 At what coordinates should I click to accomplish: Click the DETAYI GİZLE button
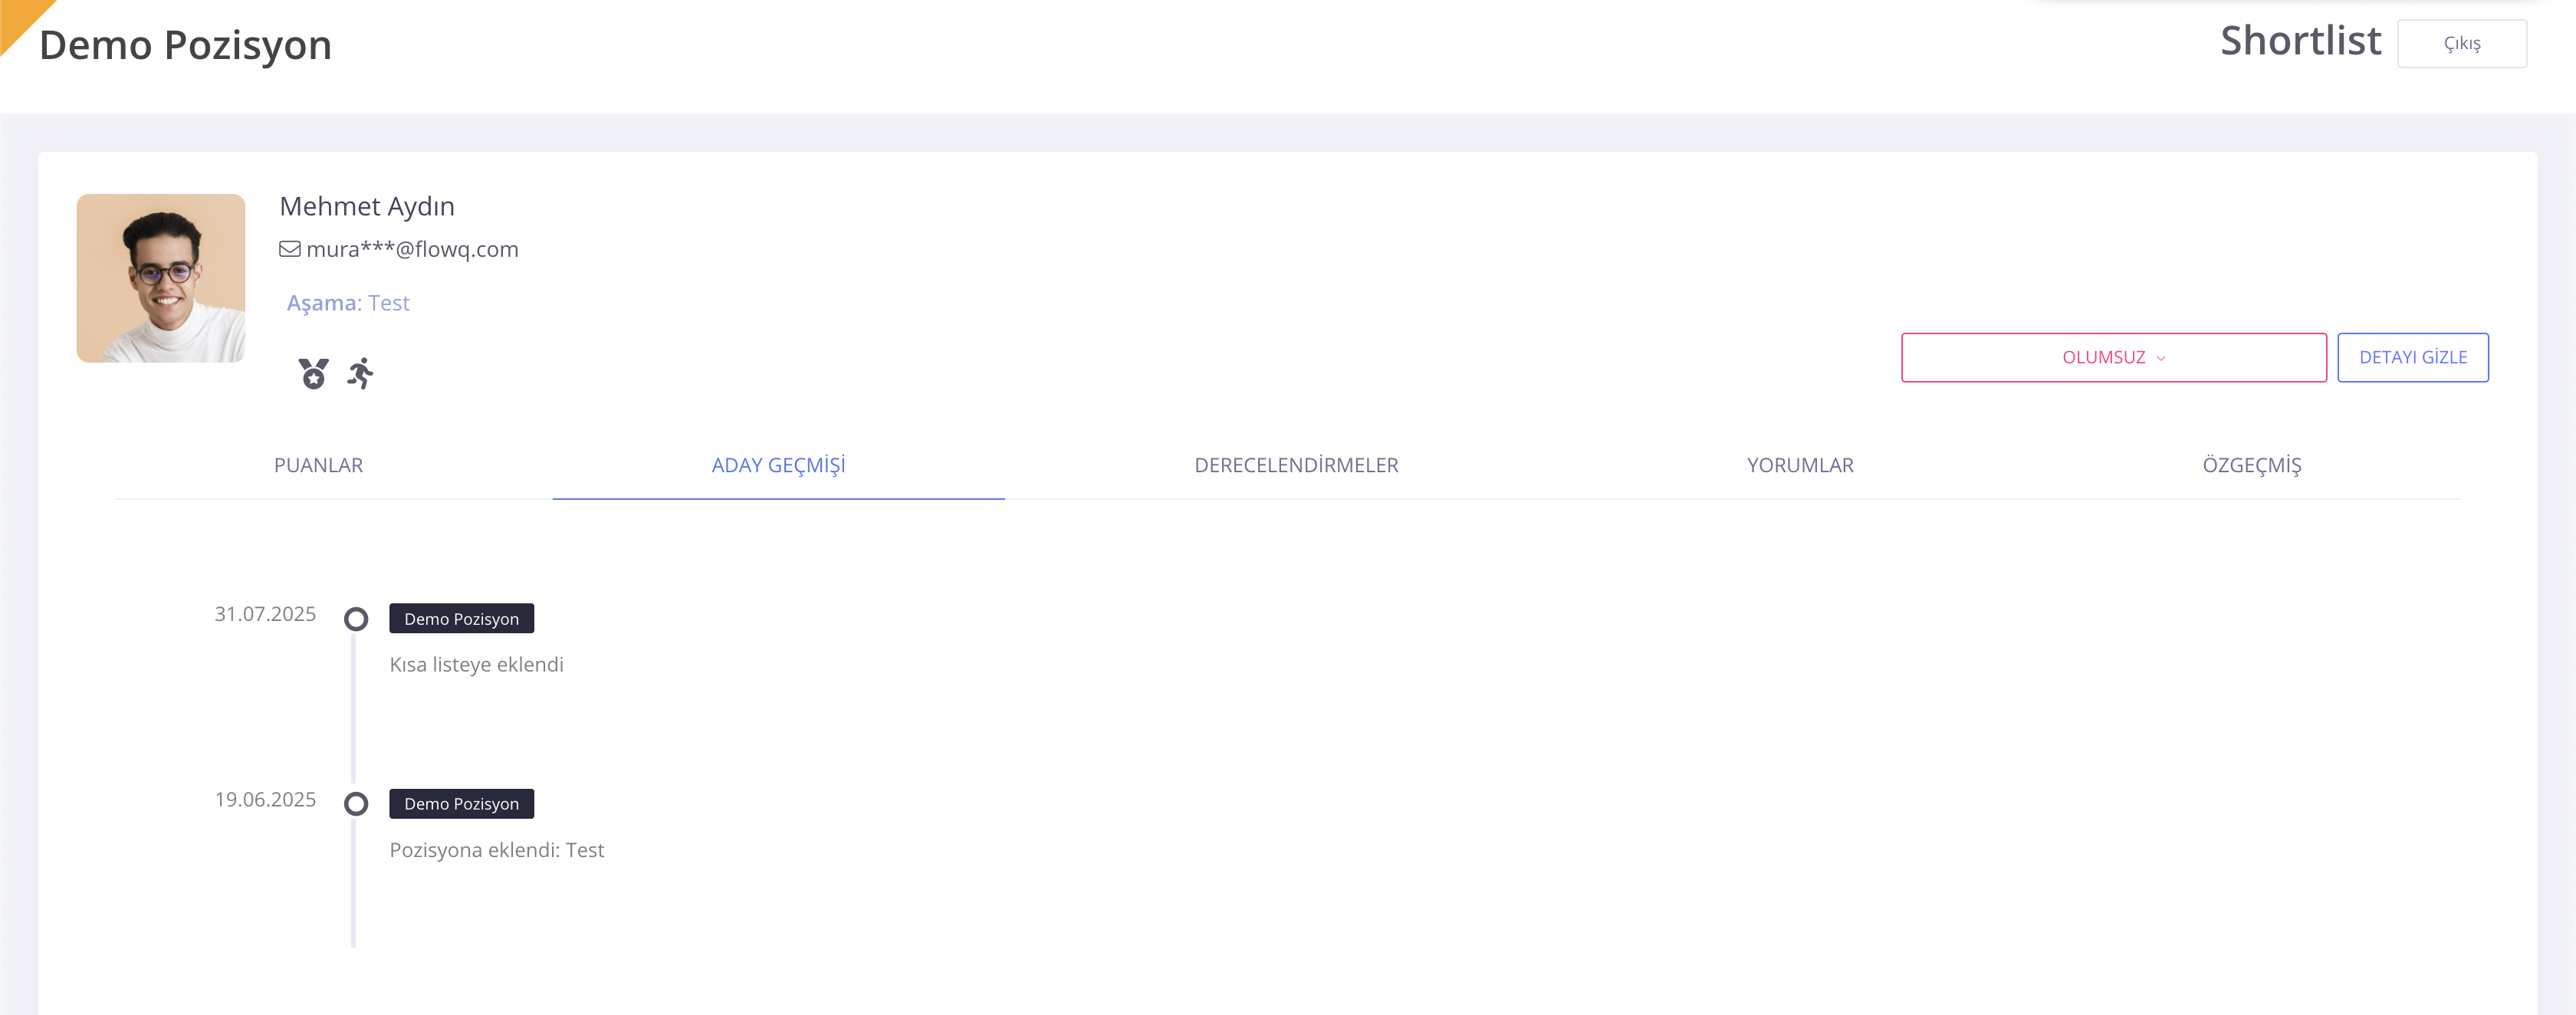tap(2412, 357)
